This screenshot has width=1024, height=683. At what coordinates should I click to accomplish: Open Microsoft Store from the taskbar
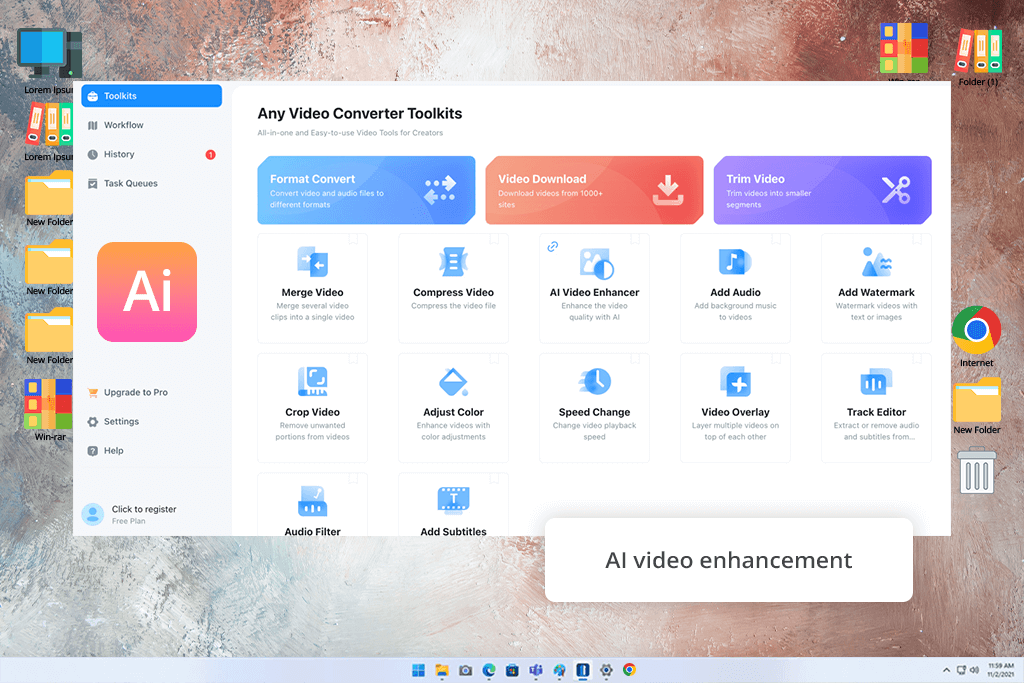click(x=513, y=670)
